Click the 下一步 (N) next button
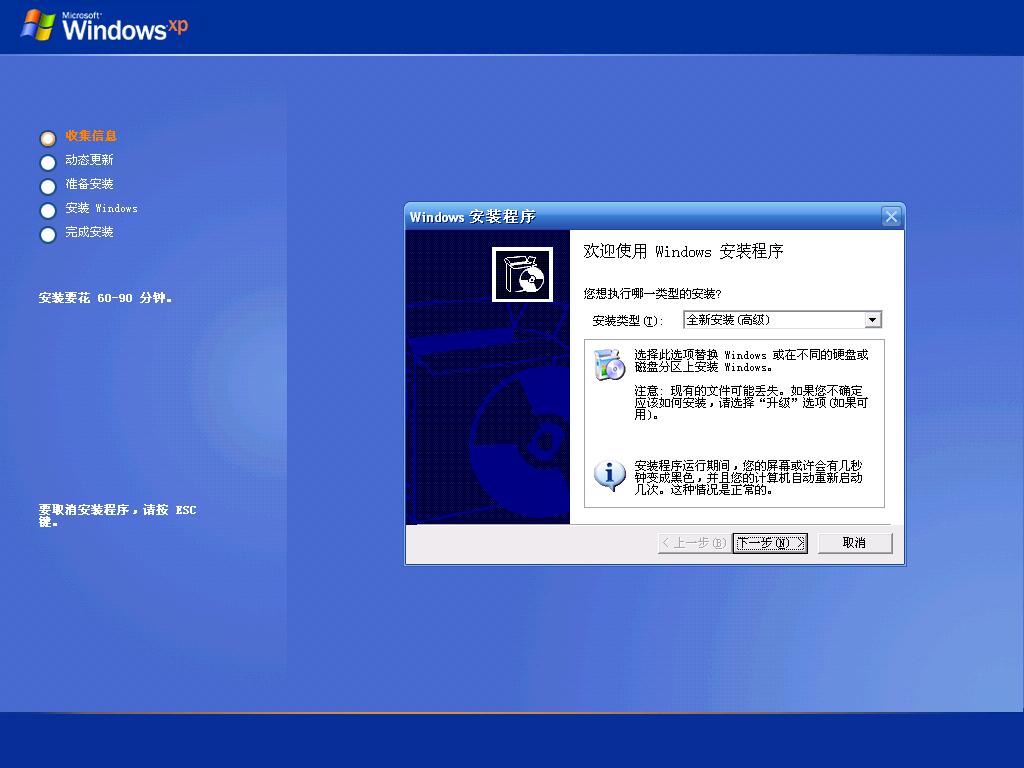 click(x=770, y=543)
